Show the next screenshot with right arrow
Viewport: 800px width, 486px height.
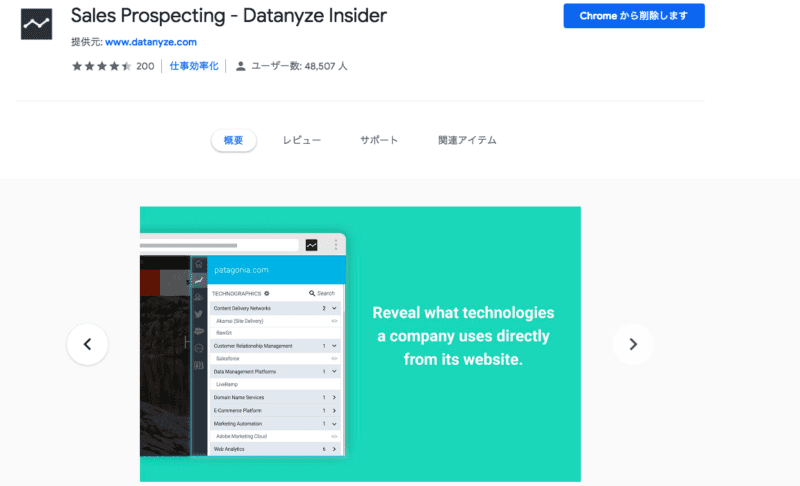[x=633, y=344]
